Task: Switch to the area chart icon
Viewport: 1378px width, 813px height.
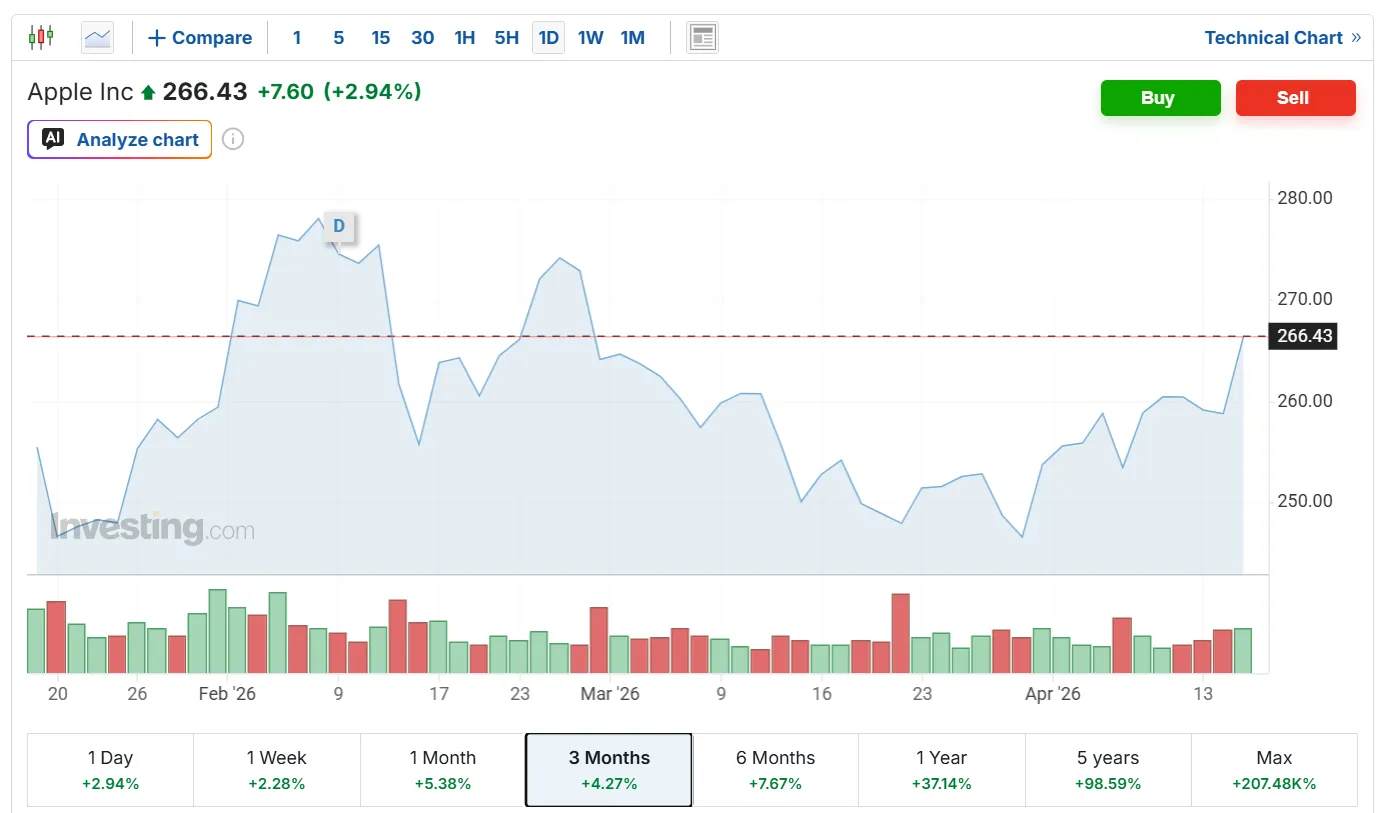Action: click(97, 38)
